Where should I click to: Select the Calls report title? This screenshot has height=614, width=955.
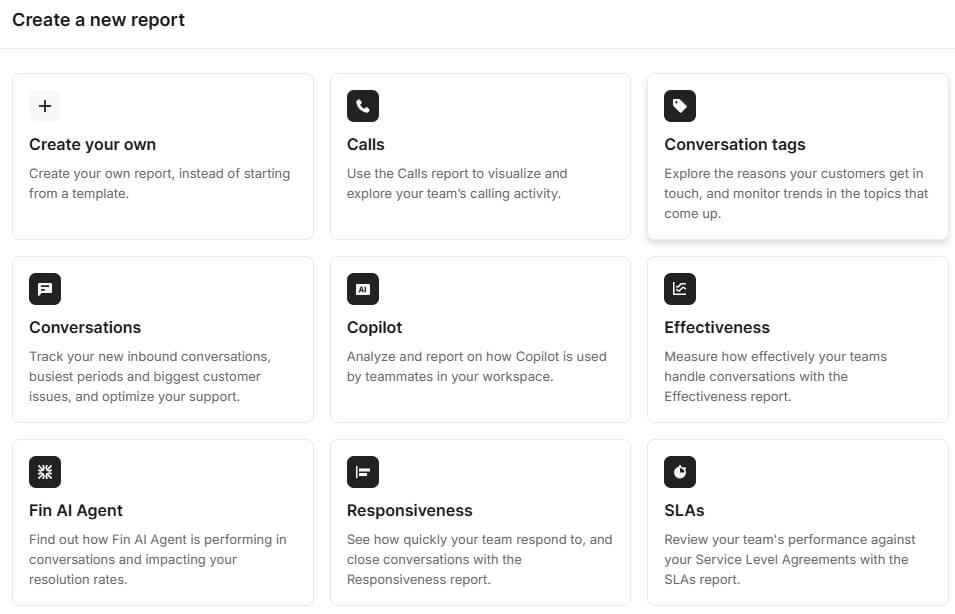(366, 144)
